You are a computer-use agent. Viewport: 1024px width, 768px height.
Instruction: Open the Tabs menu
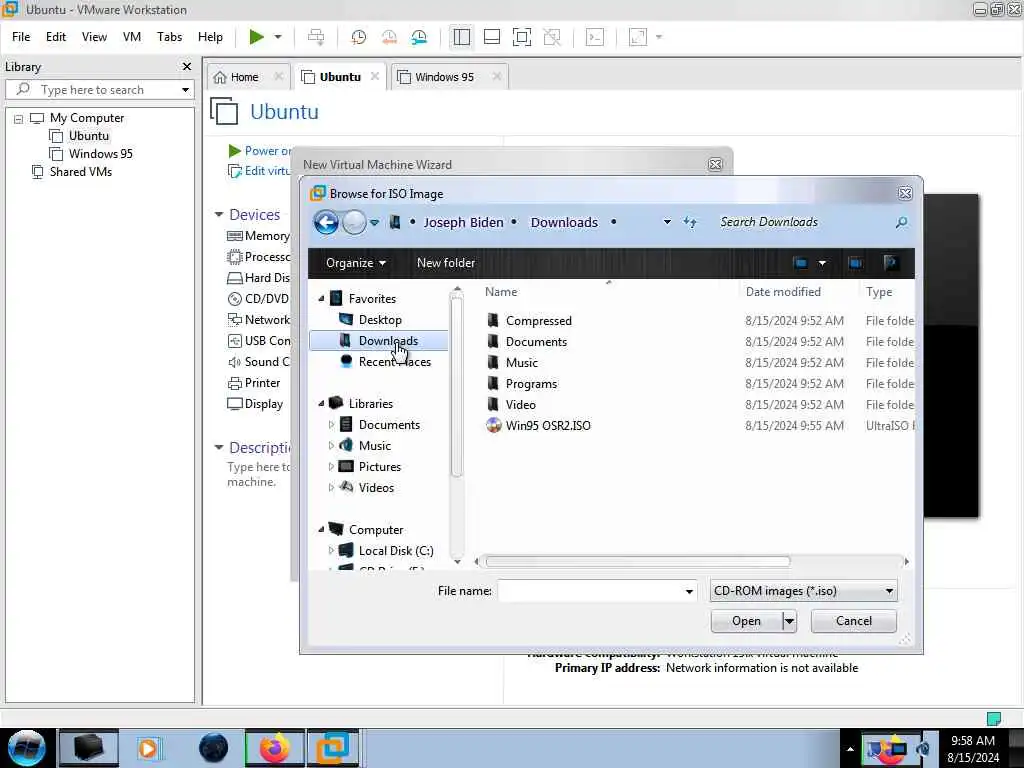(169, 37)
